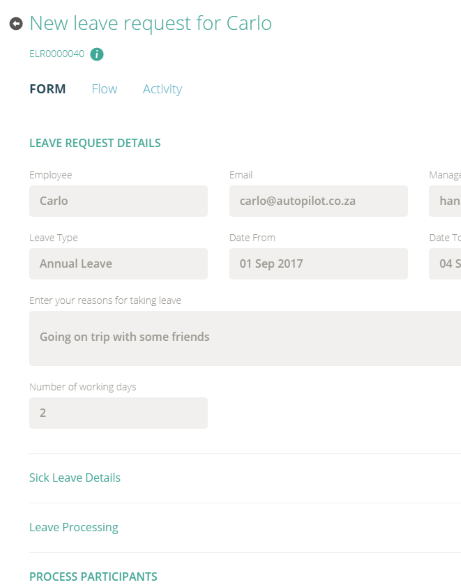This screenshot has width=461, height=585.
Task: Expand the Sick Leave Details section
Action: 75,478
